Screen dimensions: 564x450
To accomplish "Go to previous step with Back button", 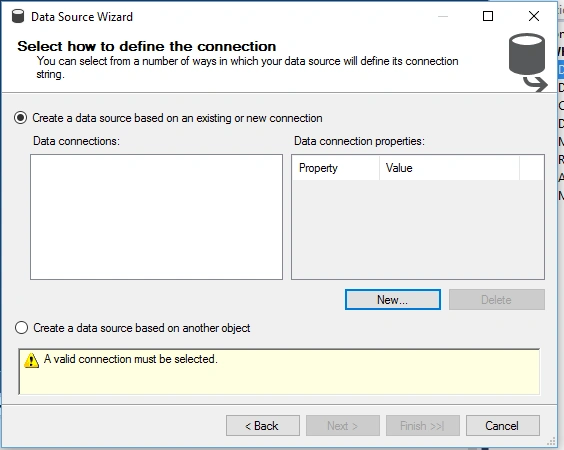I will [263, 426].
